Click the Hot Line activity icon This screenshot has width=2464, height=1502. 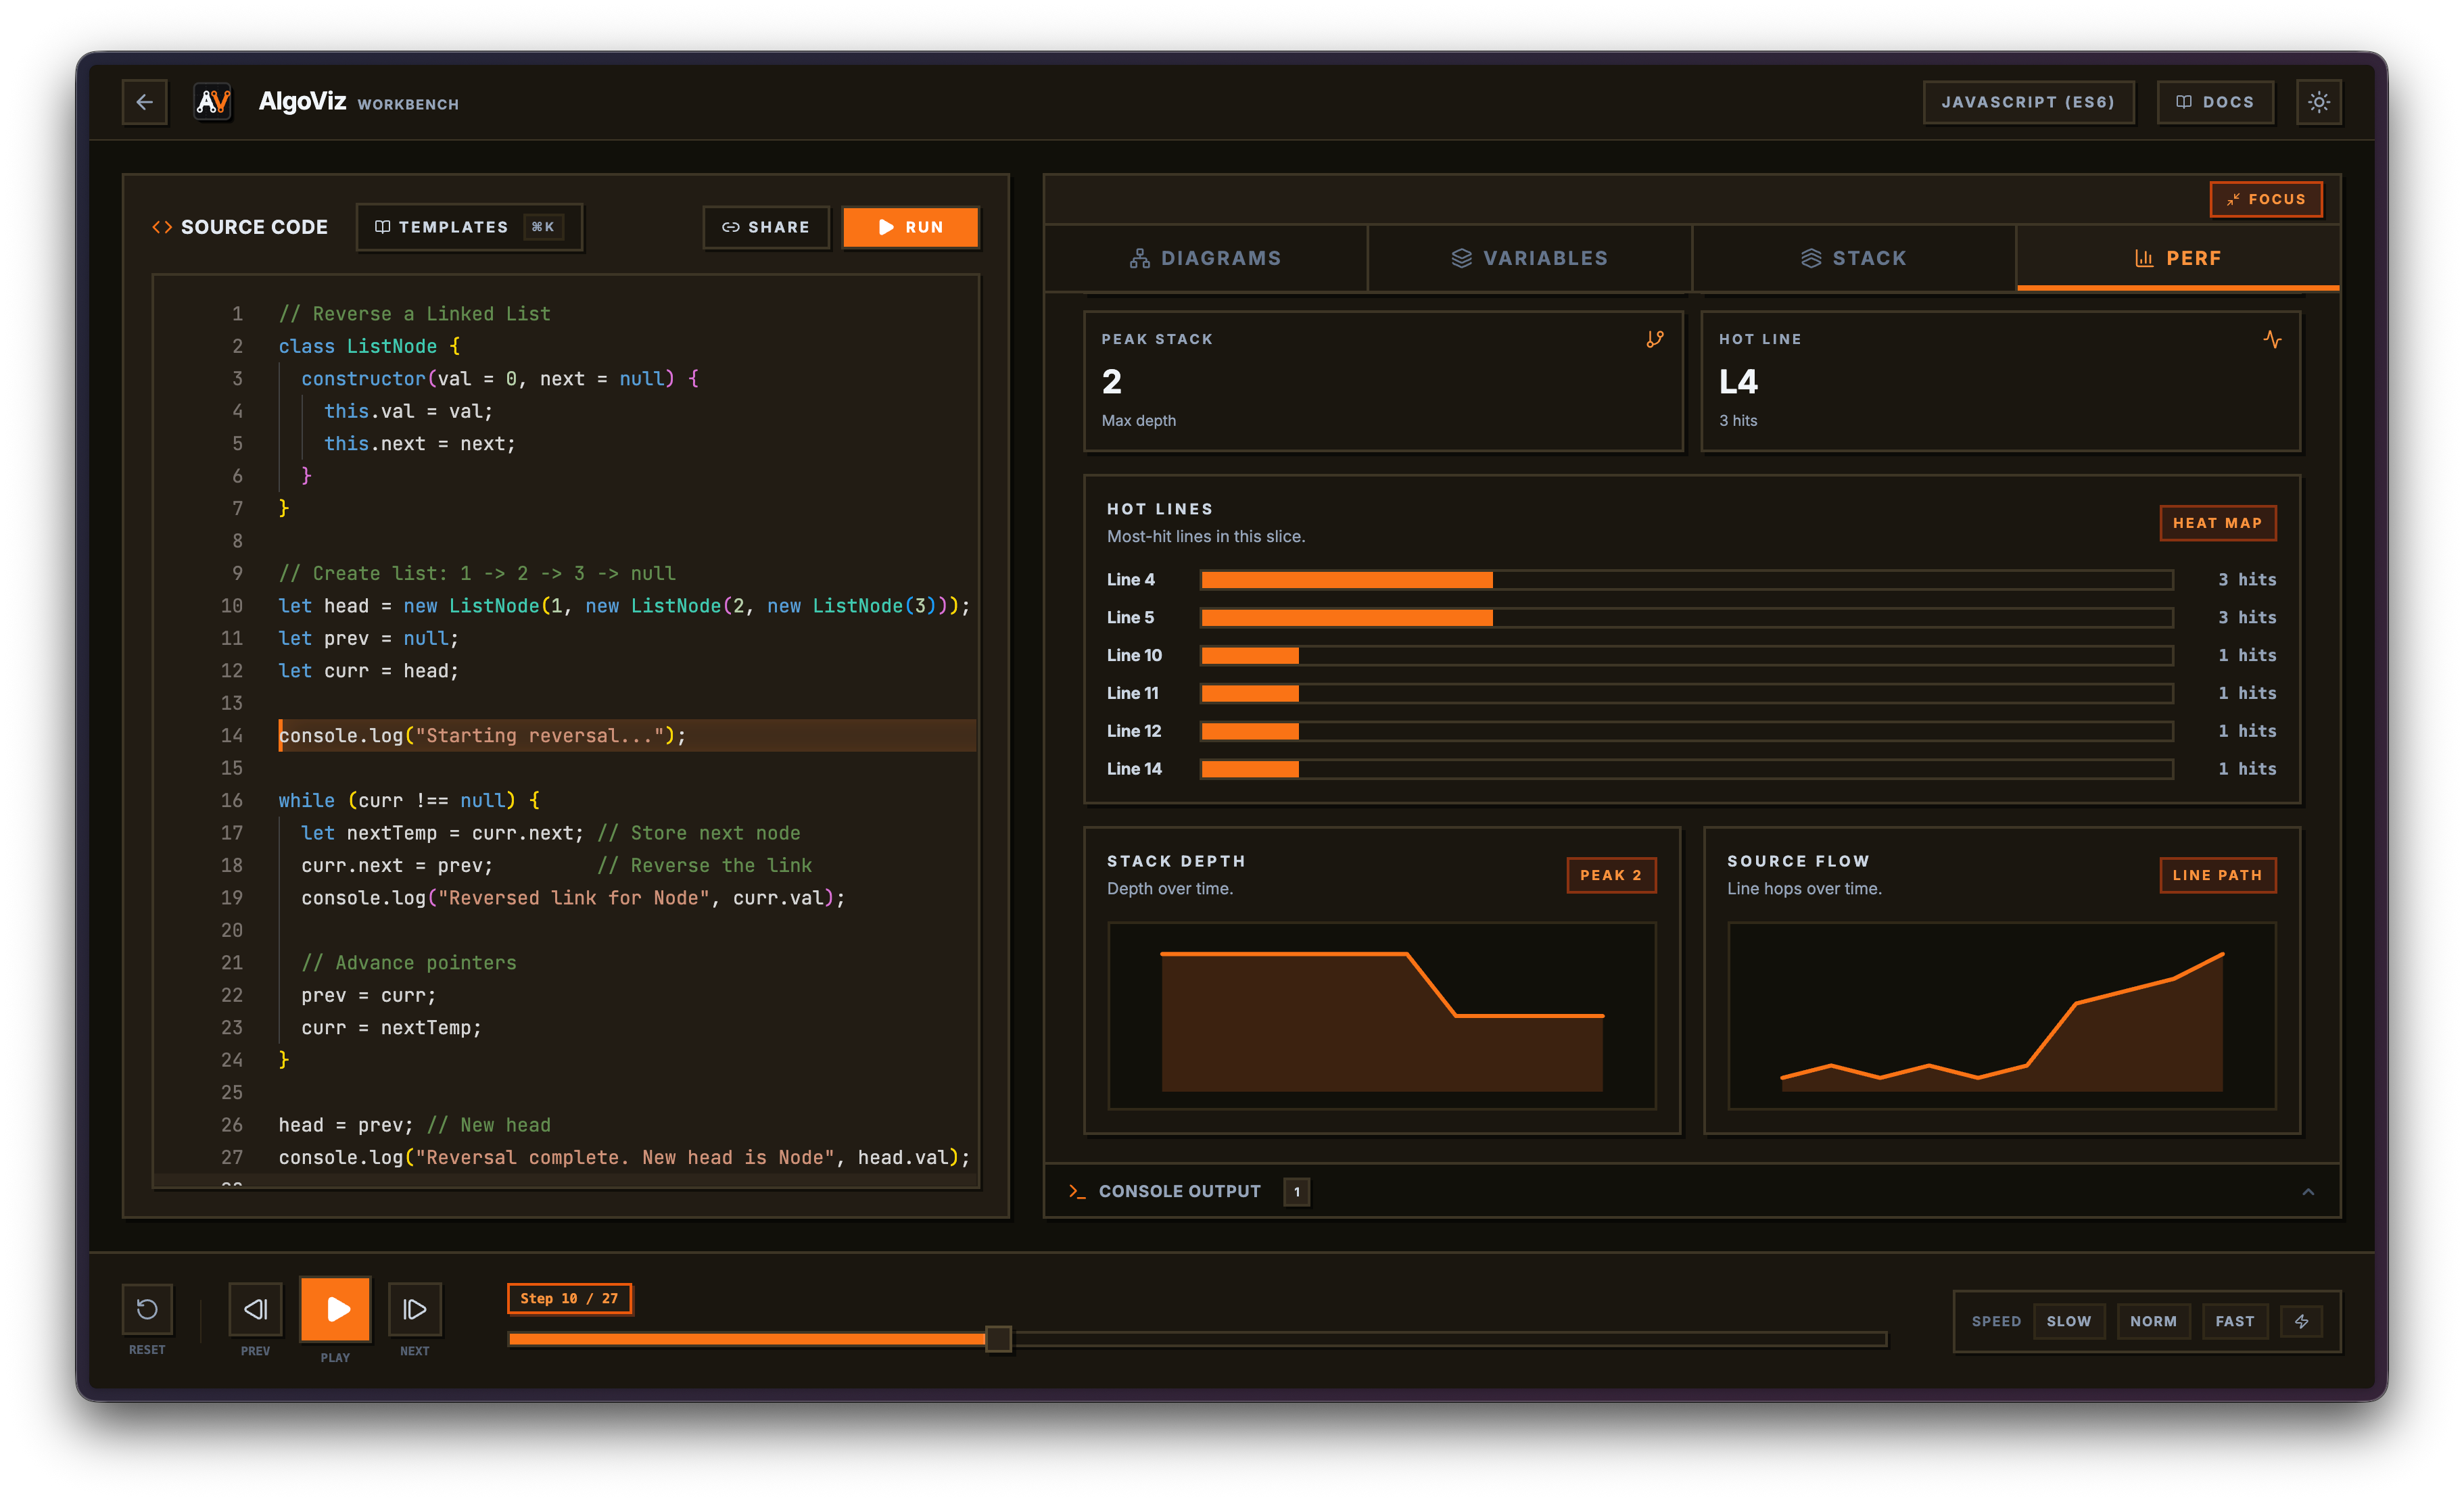[2272, 339]
